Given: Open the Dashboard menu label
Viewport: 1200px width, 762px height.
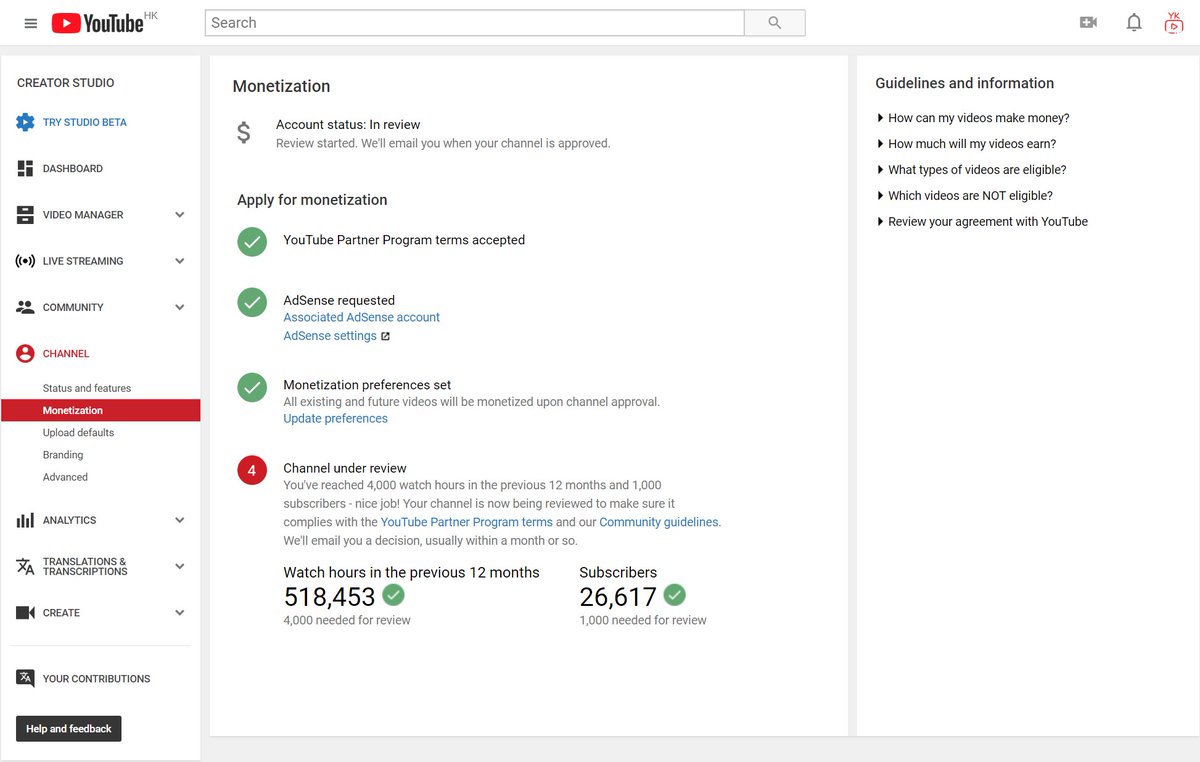Looking at the screenshot, I should click(73, 169).
